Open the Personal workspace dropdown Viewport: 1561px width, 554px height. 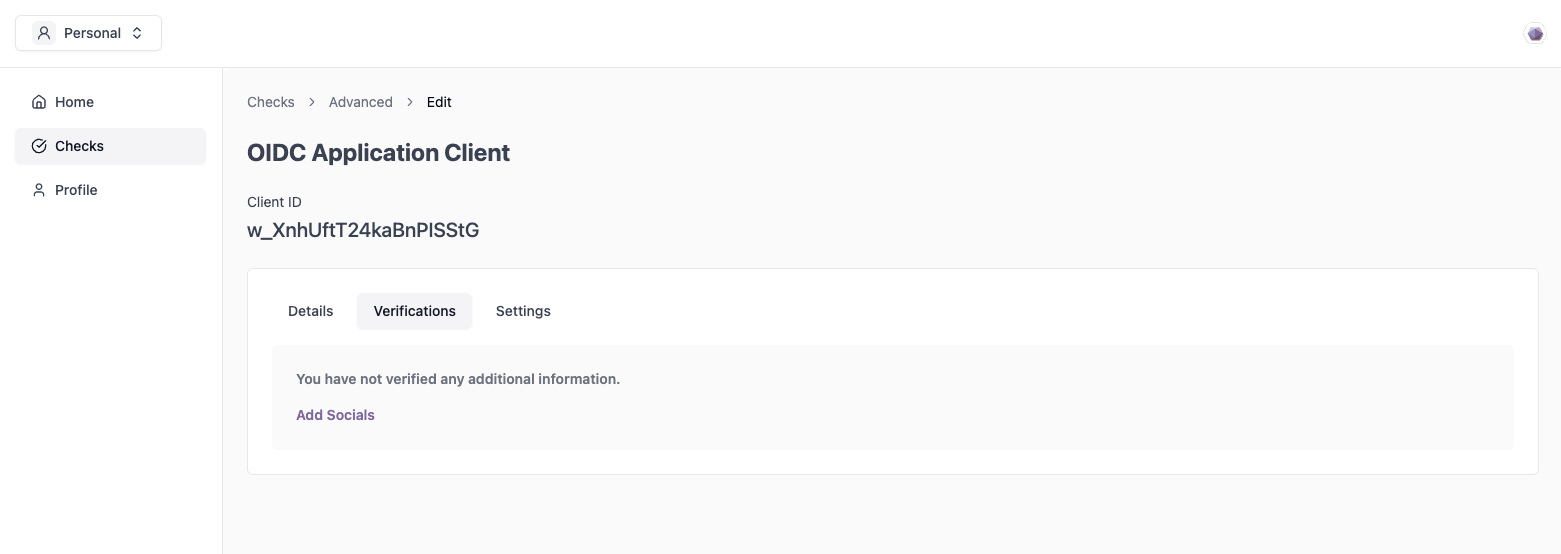pos(88,33)
